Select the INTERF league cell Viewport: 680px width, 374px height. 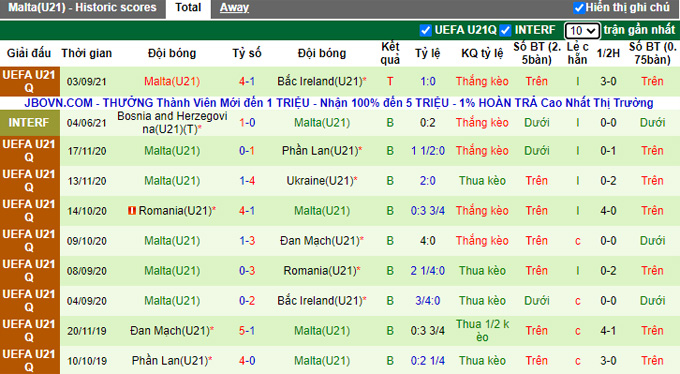pos(29,123)
